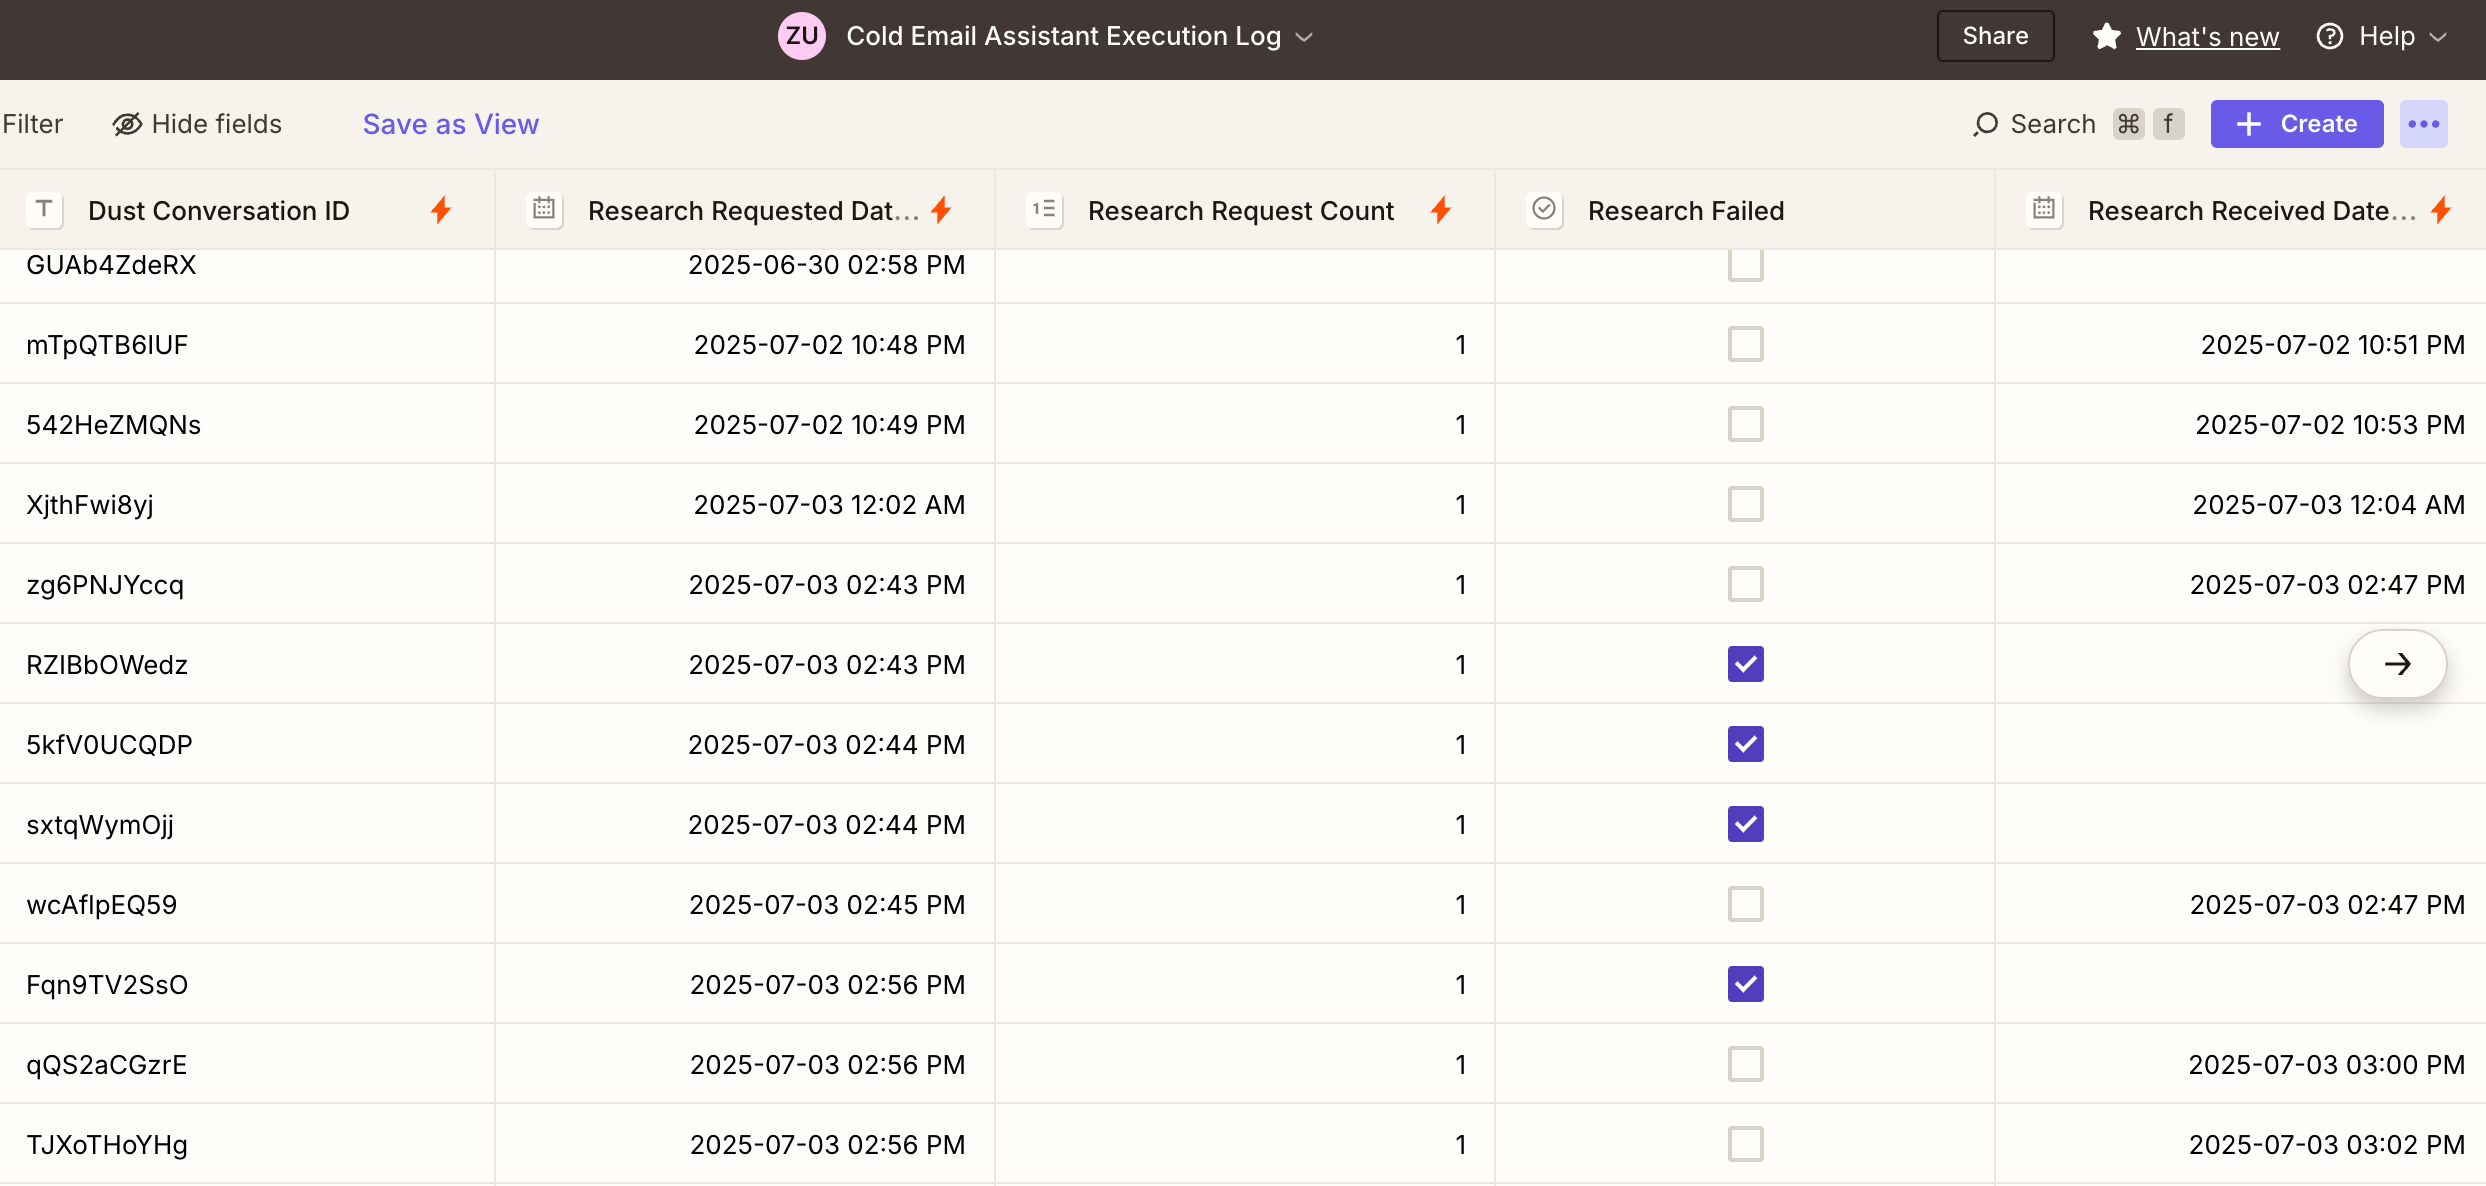Click the lightning bolt on Research Request Count
The width and height of the screenshot is (2486, 1186).
1440,210
